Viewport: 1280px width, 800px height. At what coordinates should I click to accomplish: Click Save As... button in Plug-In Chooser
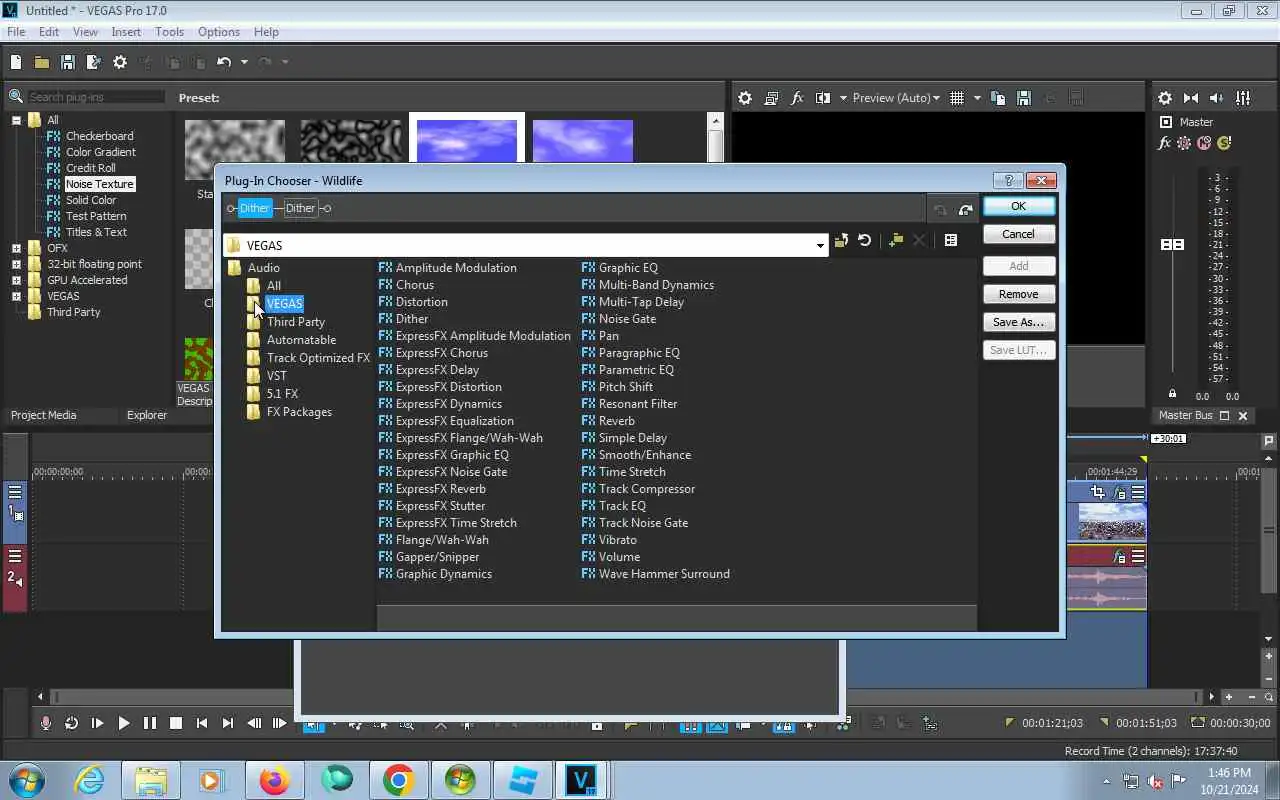[1018, 322]
